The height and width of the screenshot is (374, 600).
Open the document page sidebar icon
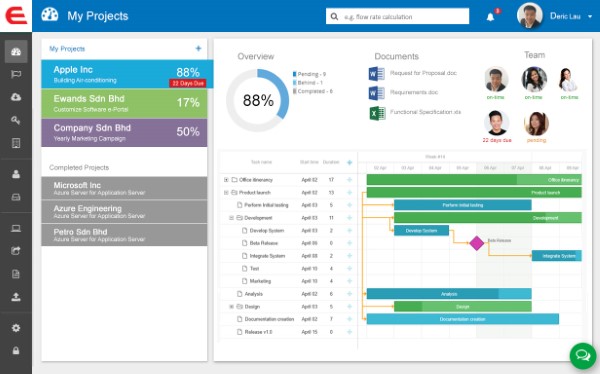pyautogui.click(x=16, y=274)
